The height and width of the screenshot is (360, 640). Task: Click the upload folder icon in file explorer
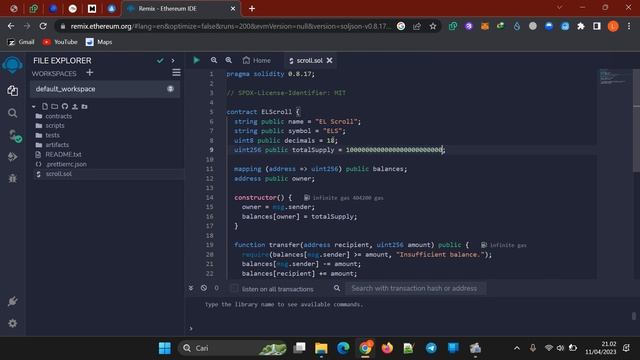pos(84,107)
